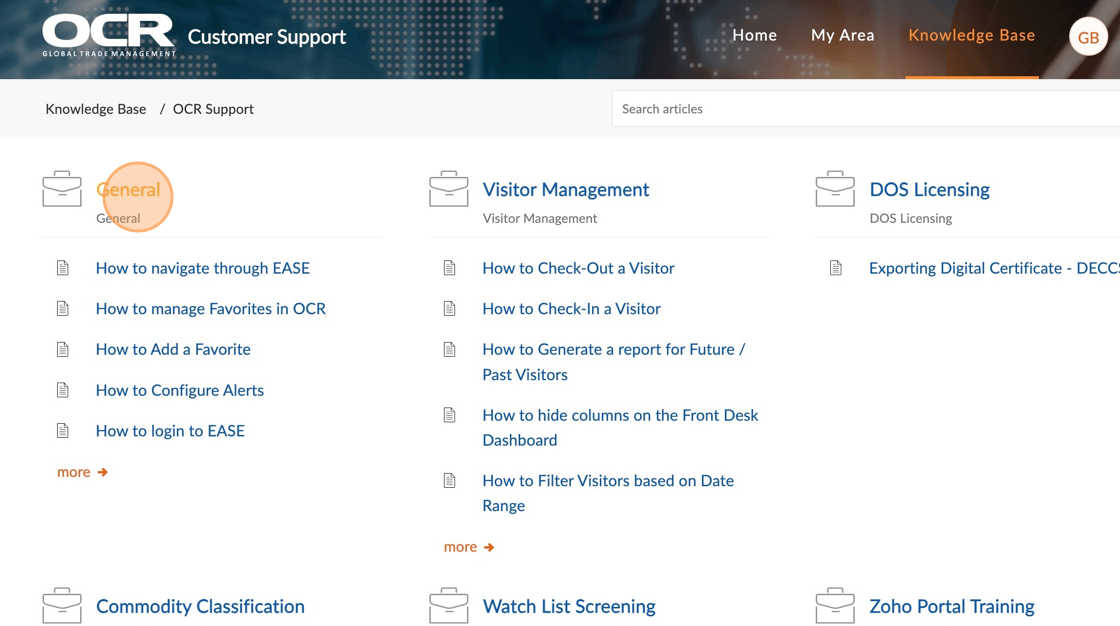Click document icon beside How to login to EASE

(63, 431)
